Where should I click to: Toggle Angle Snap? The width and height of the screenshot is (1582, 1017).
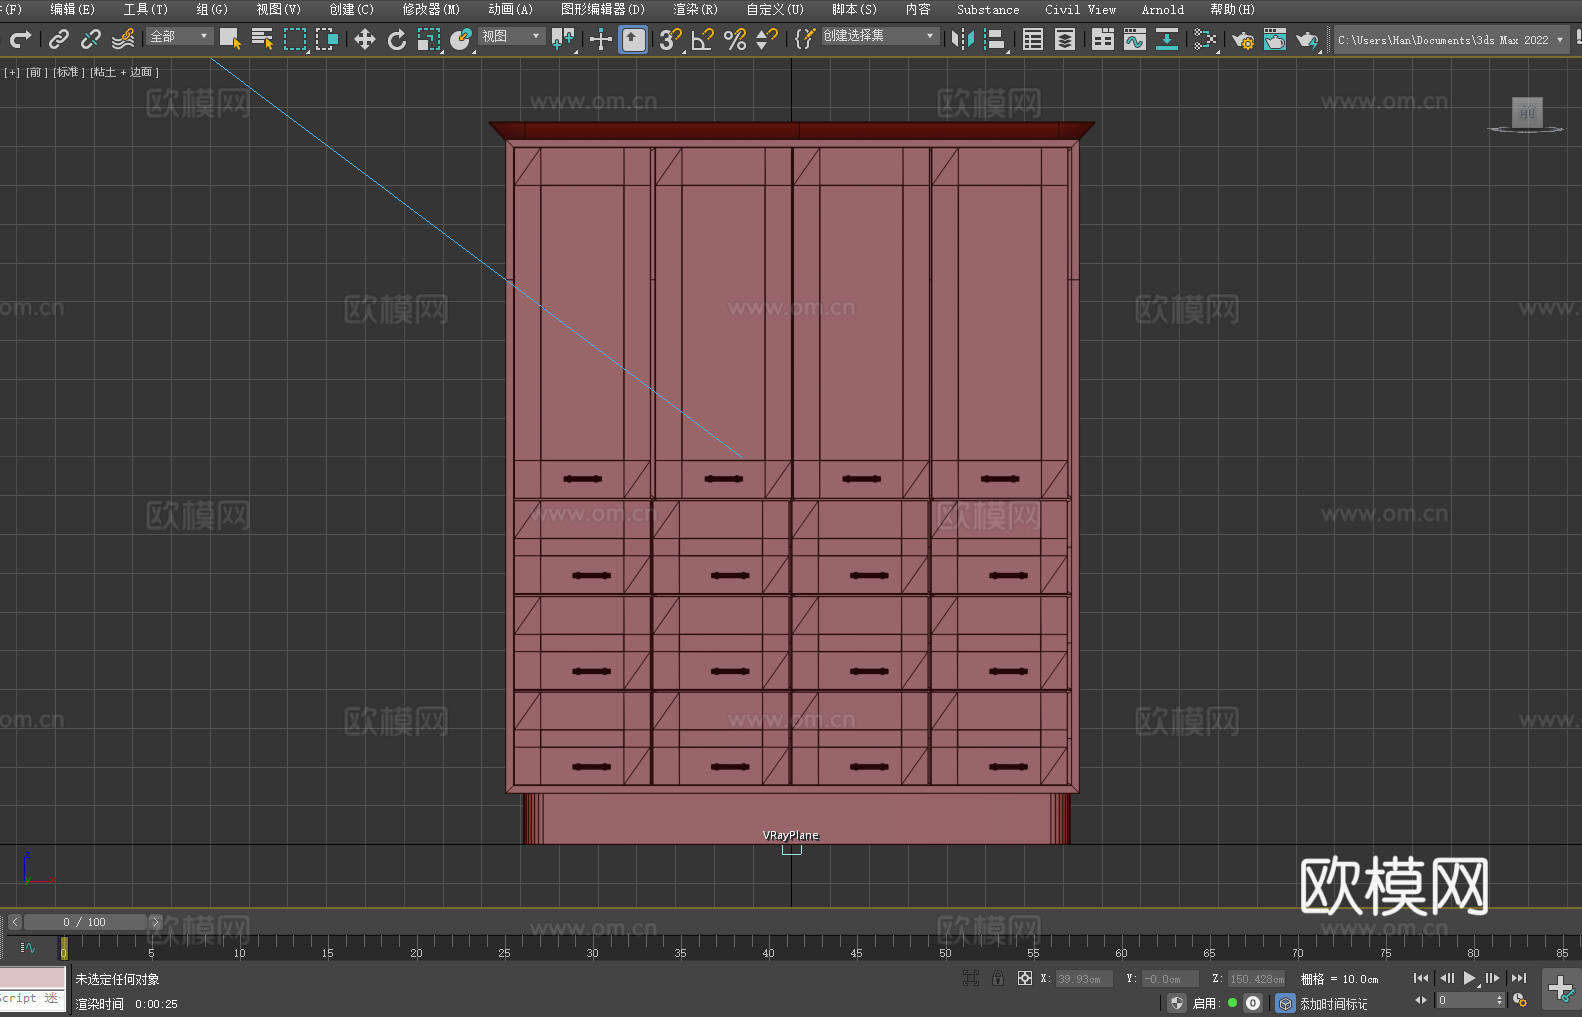(x=703, y=39)
